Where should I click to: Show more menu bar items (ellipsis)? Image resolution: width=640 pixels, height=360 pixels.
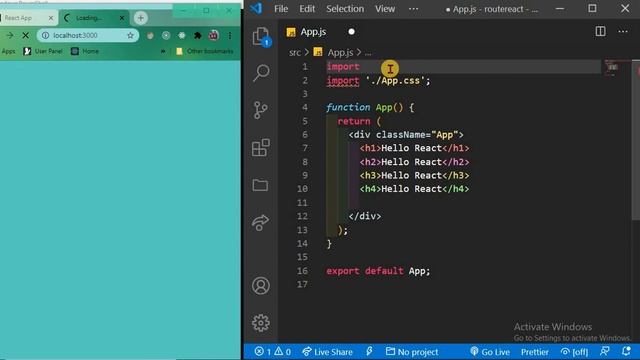tap(413, 9)
